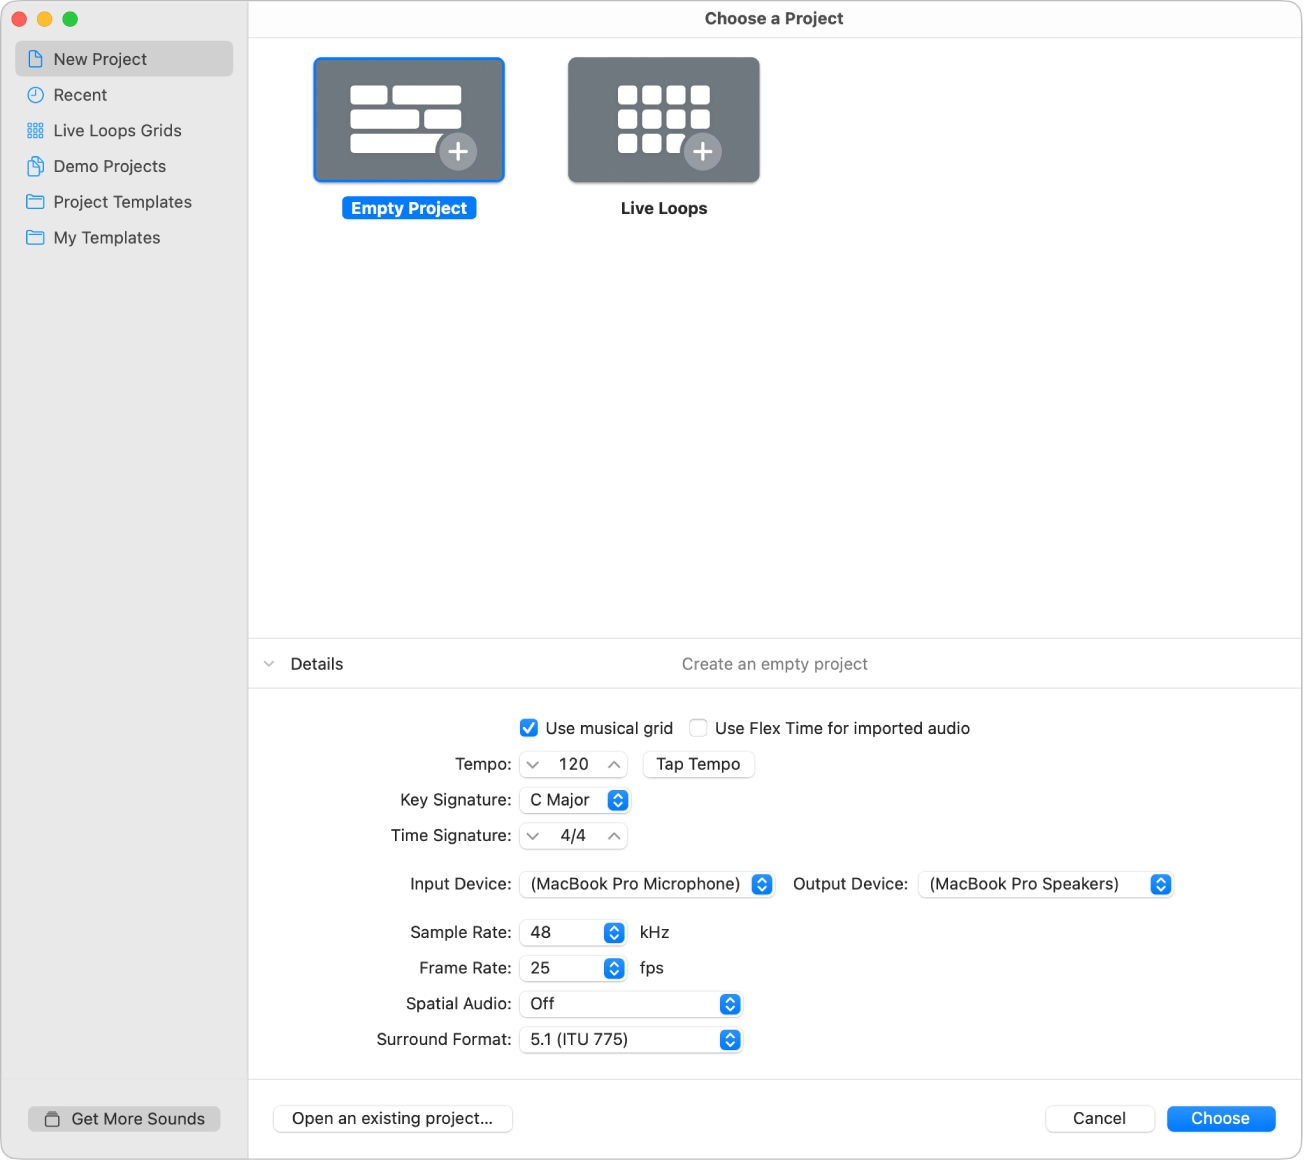Open My Templates folder
Viewport: 1306px width, 1160px height.
[124, 238]
